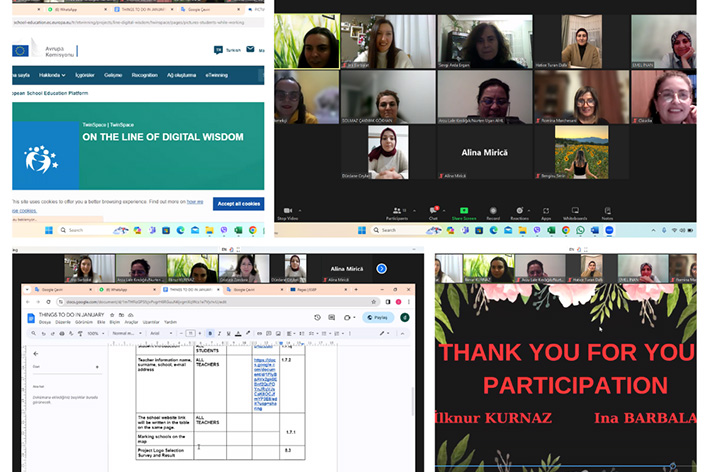The width and height of the screenshot is (709, 472).
Task: Open the Zoom Whiteboards icon
Action: (575, 212)
